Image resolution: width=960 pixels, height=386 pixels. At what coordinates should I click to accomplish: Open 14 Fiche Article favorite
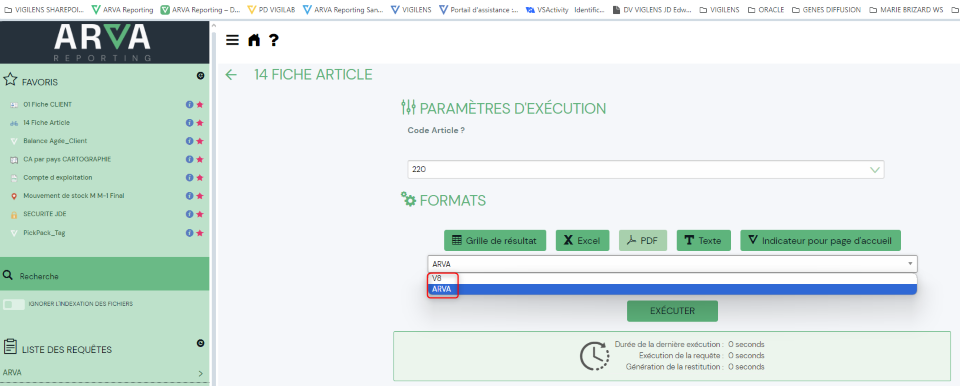coord(47,123)
